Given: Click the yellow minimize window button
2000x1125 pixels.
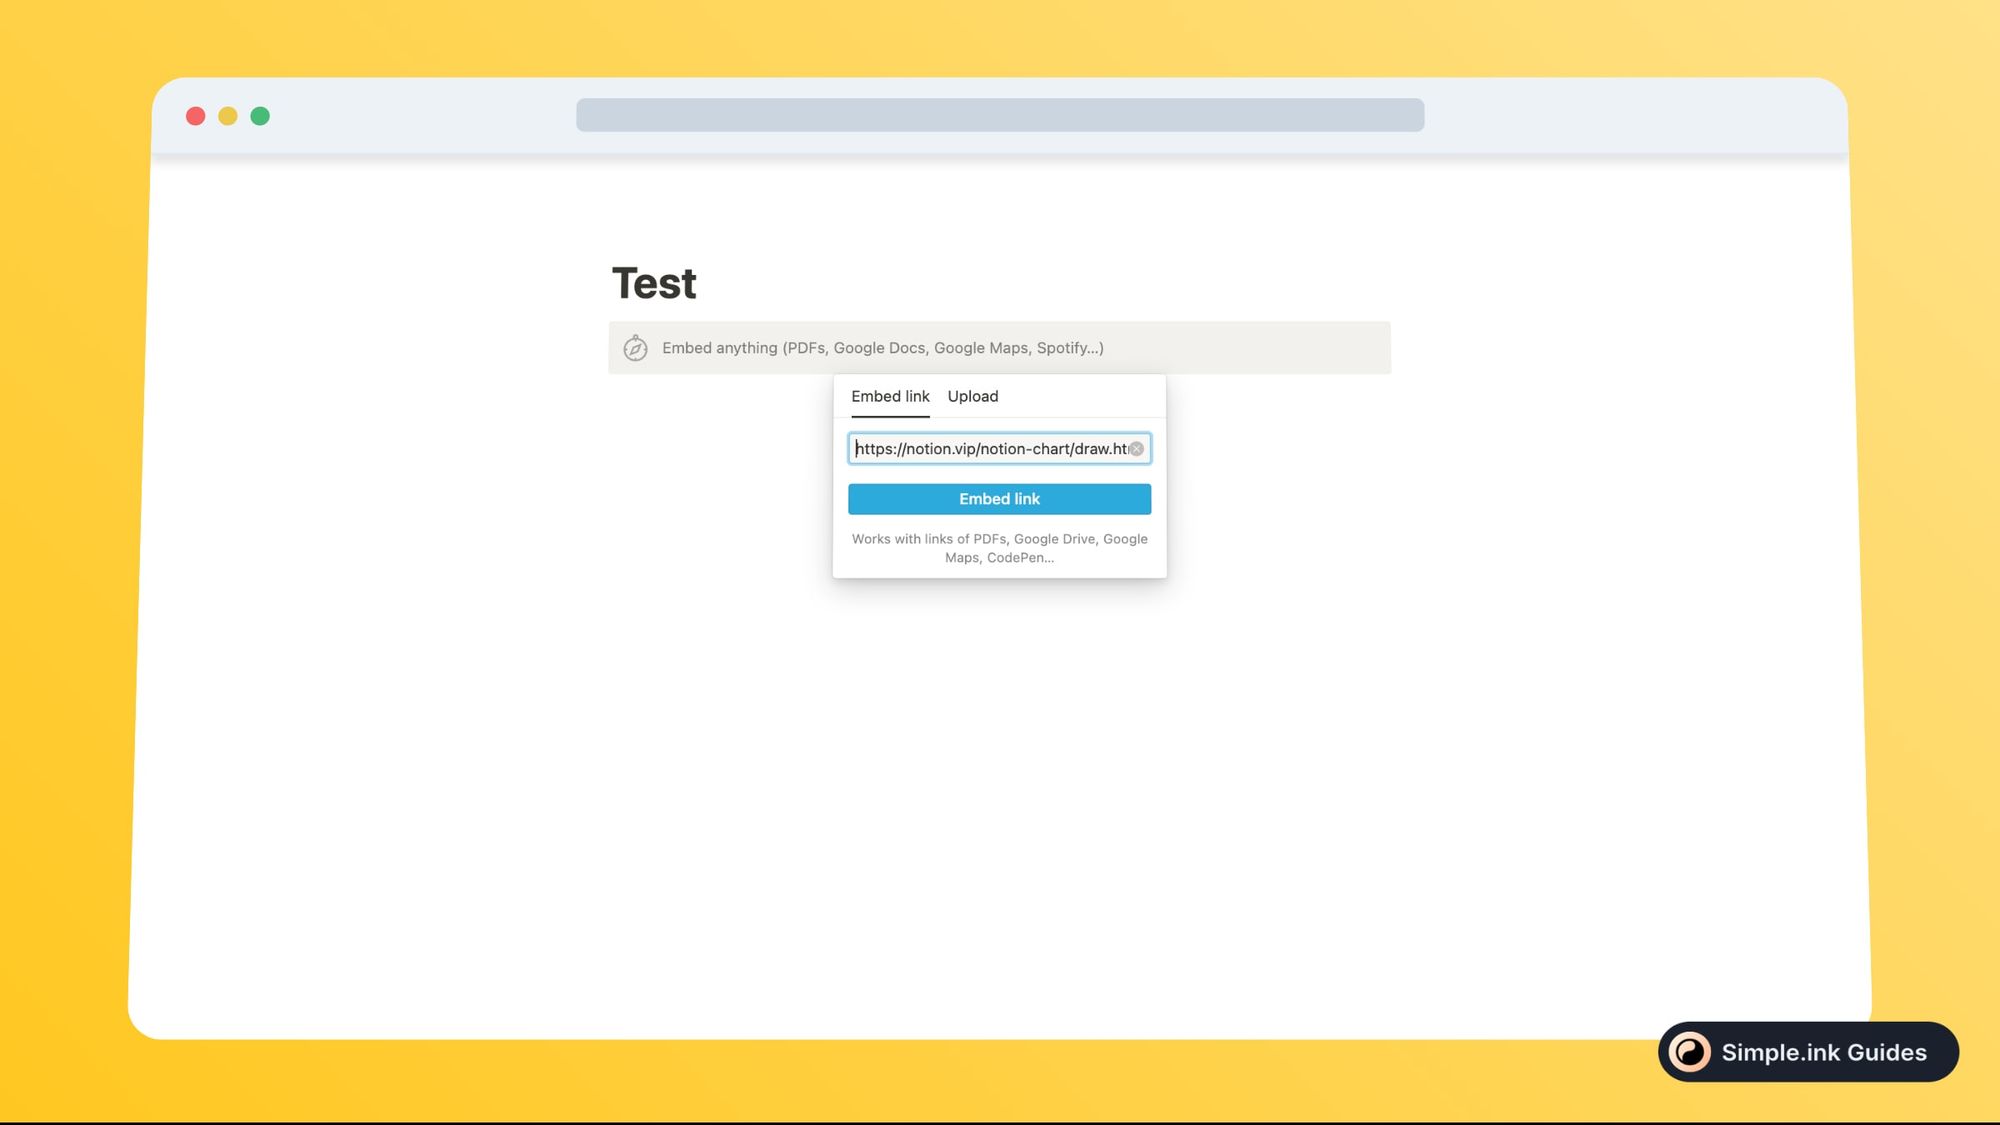Looking at the screenshot, I should [x=228, y=116].
